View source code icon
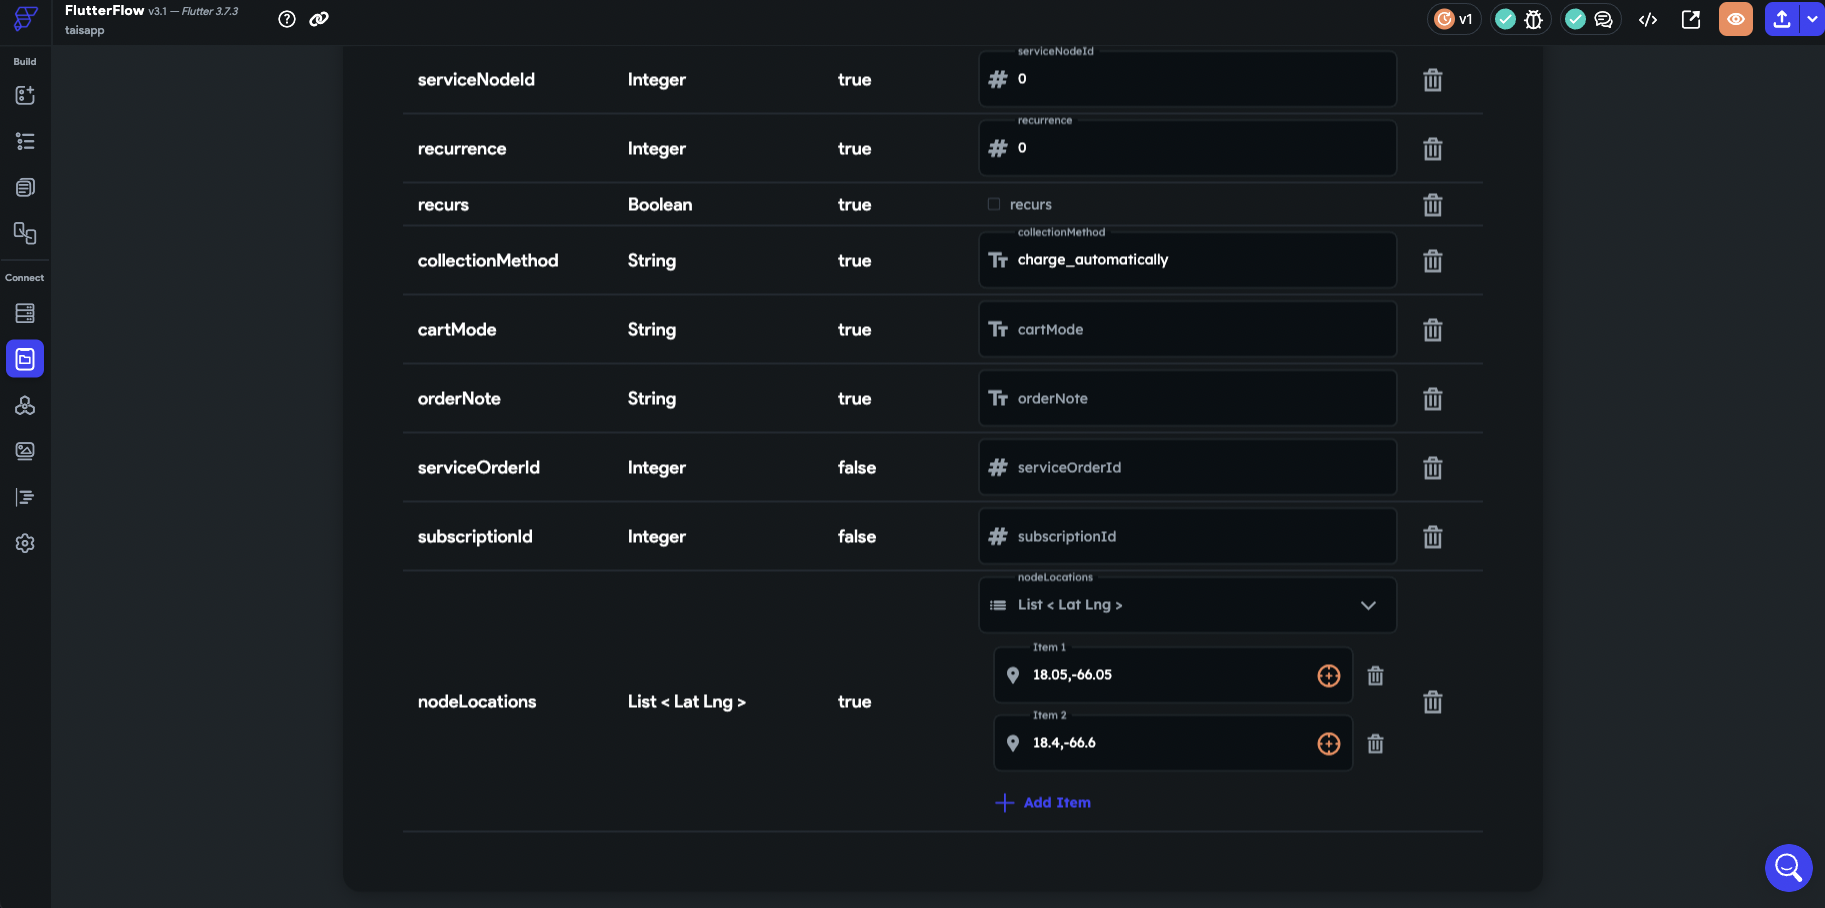The height and width of the screenshot is (908, 1825). click(1648, 19)
